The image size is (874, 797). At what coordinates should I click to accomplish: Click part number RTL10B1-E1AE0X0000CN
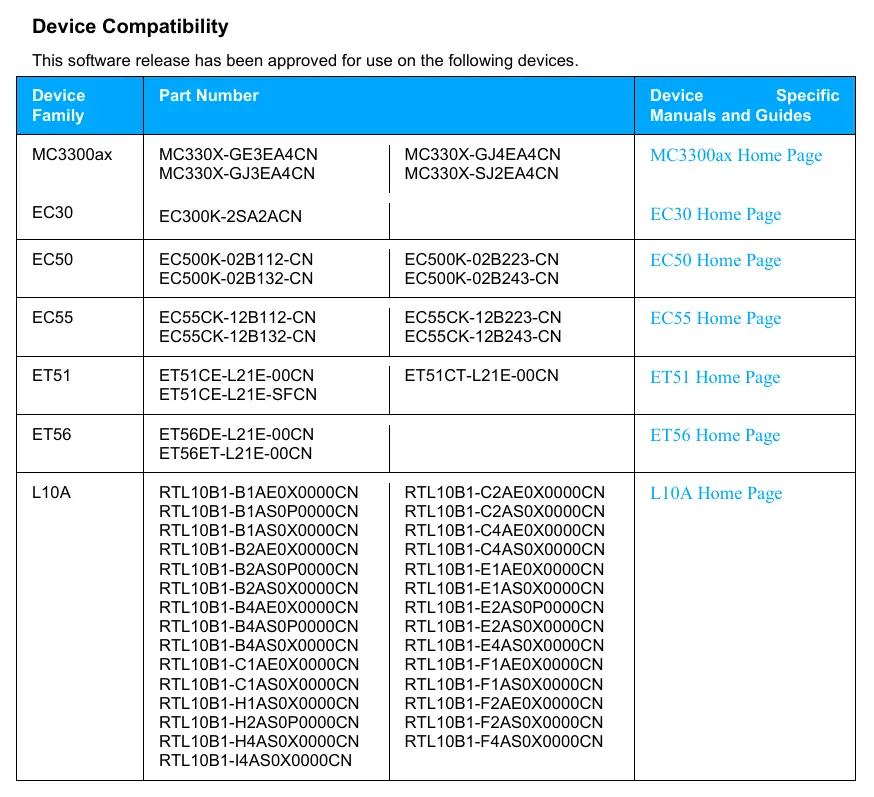[x=504, y=569]
